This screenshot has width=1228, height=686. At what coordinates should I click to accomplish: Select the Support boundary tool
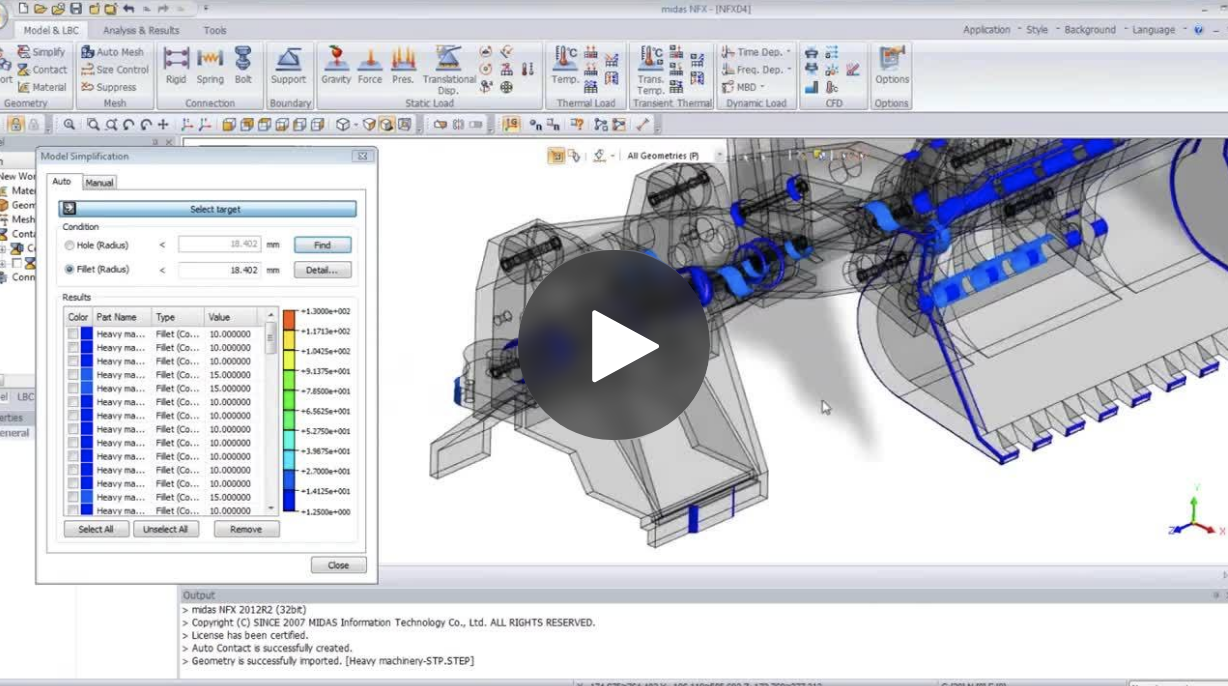[289, 65]
